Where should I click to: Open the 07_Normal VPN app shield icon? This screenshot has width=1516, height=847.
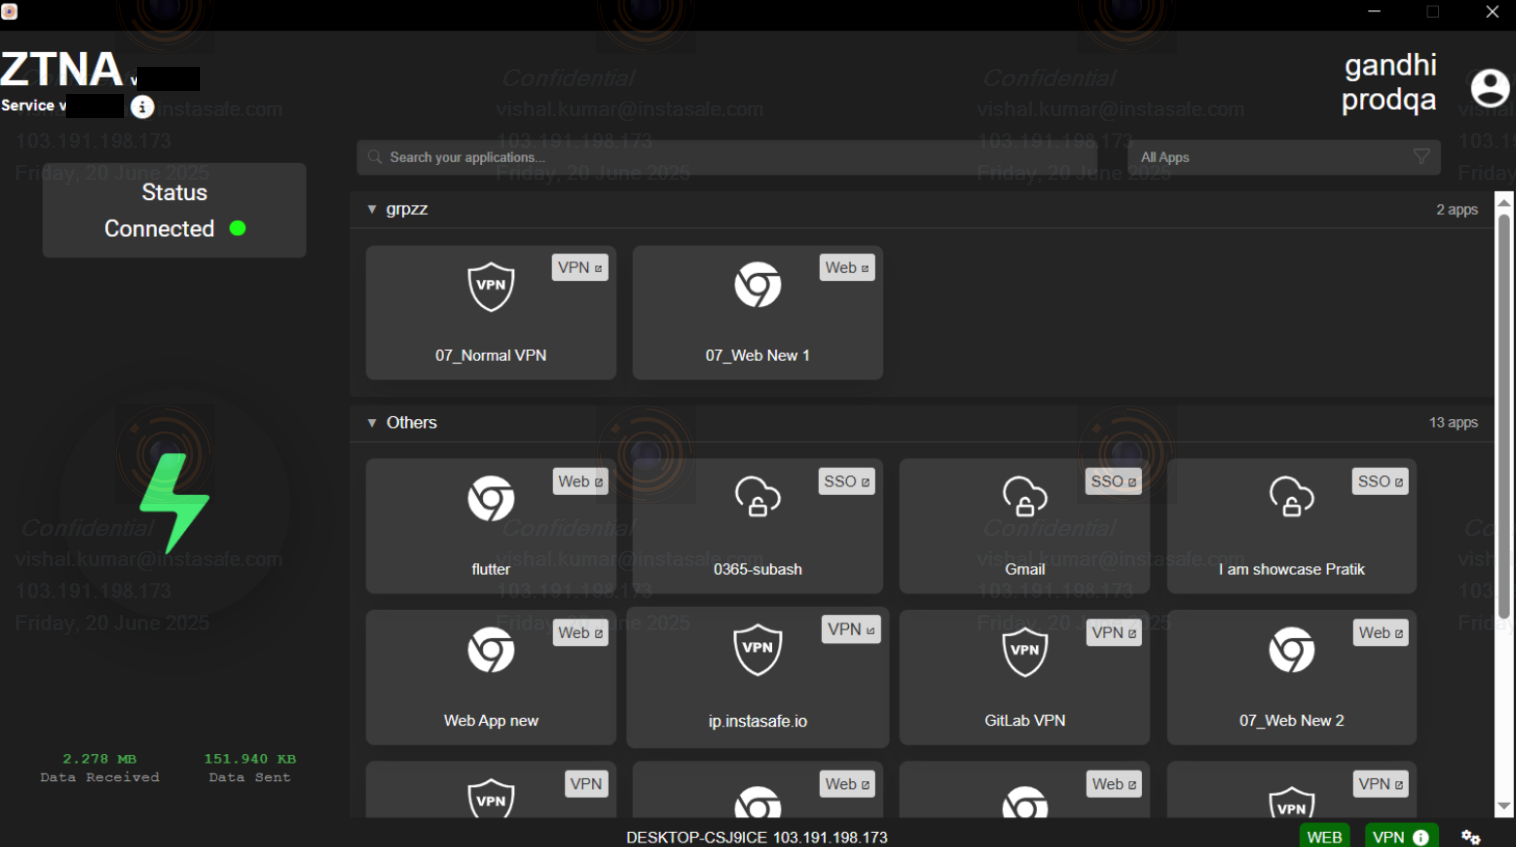click(x=491, y=286)
